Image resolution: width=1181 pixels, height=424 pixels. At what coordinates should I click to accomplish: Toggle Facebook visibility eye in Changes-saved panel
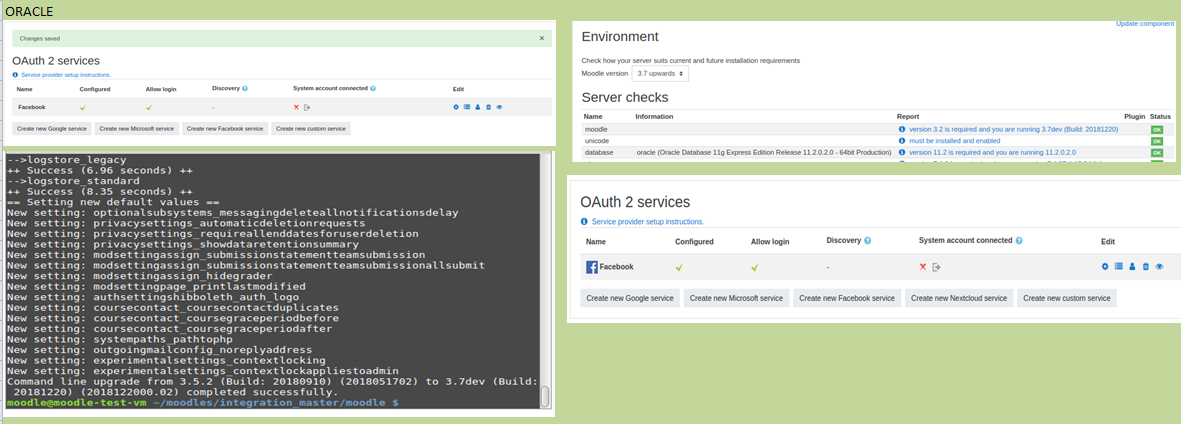pyautogui.click(x=499, y=107)
